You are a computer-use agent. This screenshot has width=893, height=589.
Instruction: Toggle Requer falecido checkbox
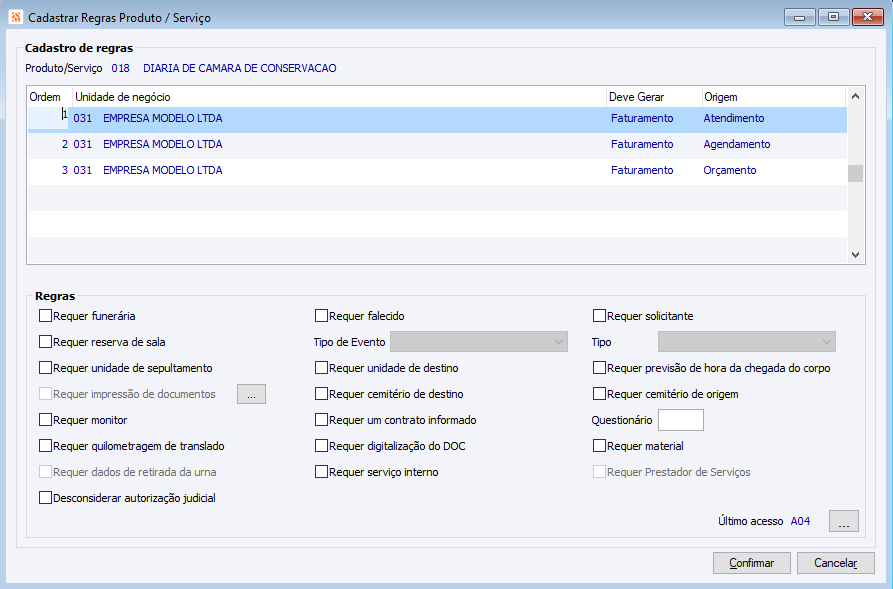(321, 316)
